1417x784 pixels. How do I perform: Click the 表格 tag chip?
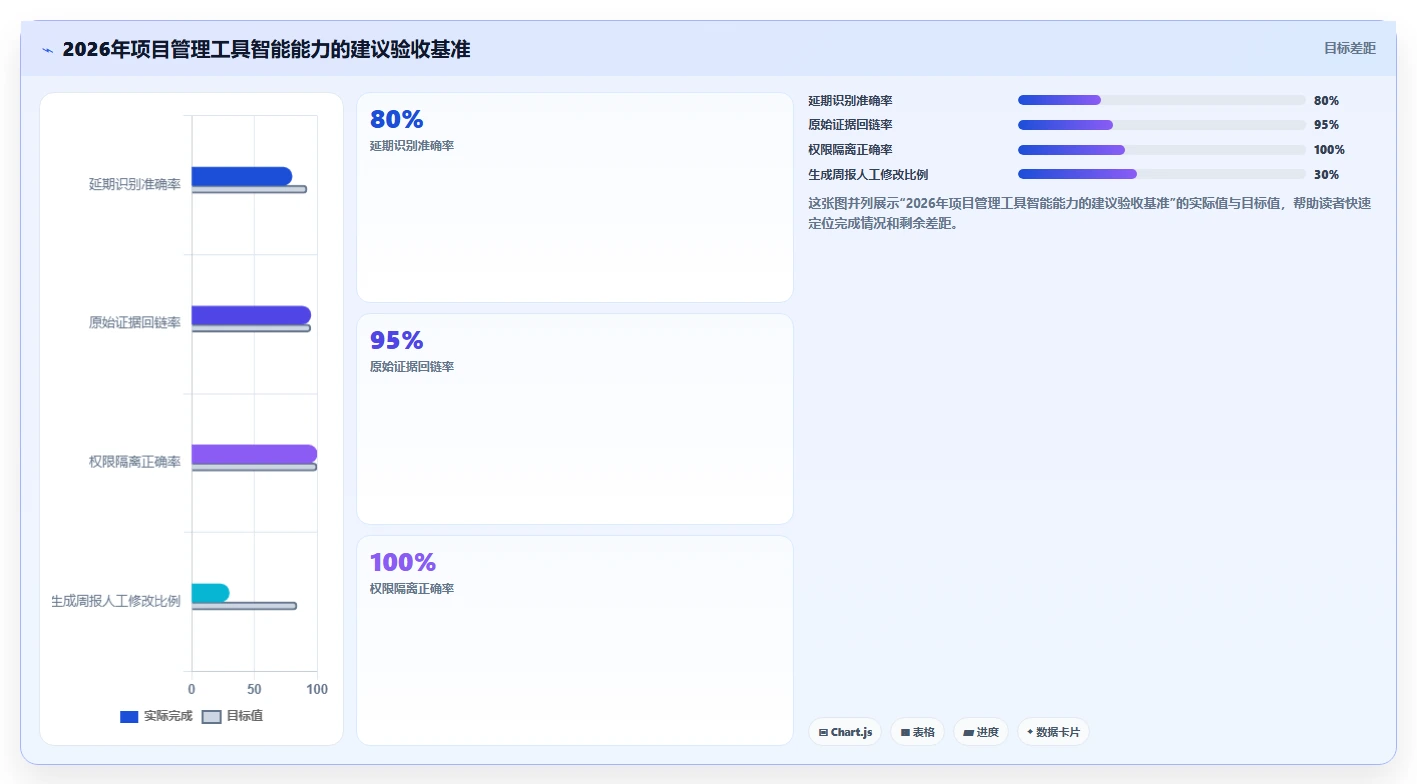917,732
